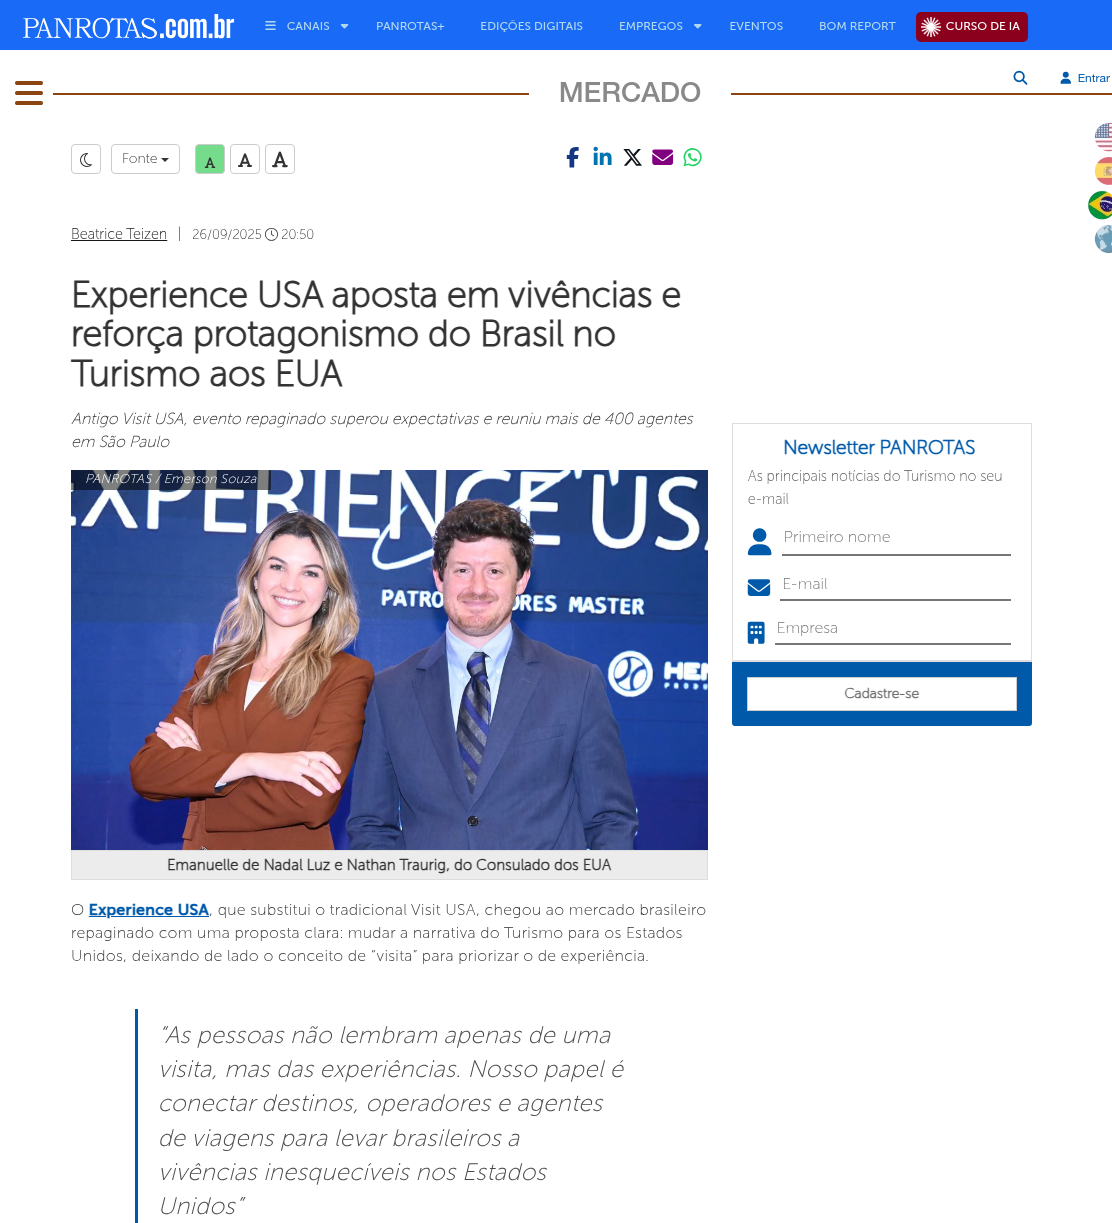The image size is (1112, 1223).
Task: Share article by email
Action: pos(662,157)
